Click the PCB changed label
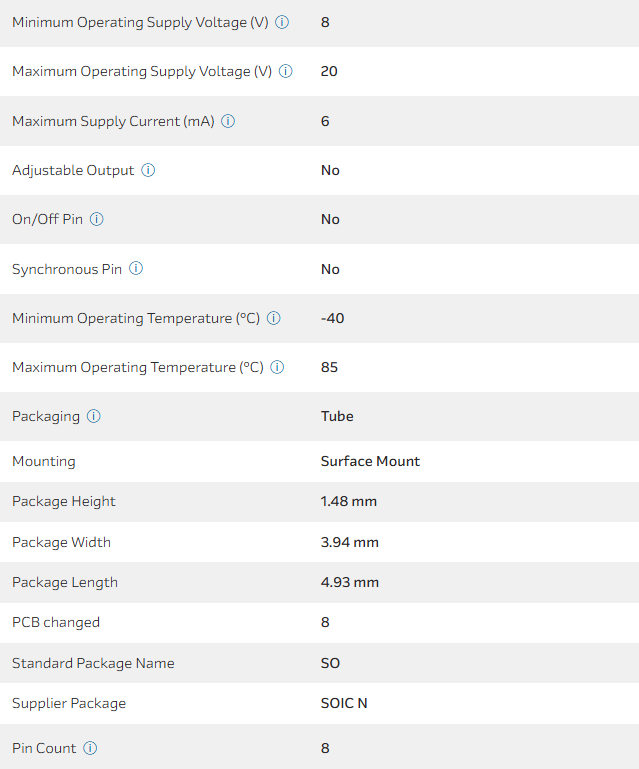The width and height of the screenshot is (639, 769). (x=56, y=622)
